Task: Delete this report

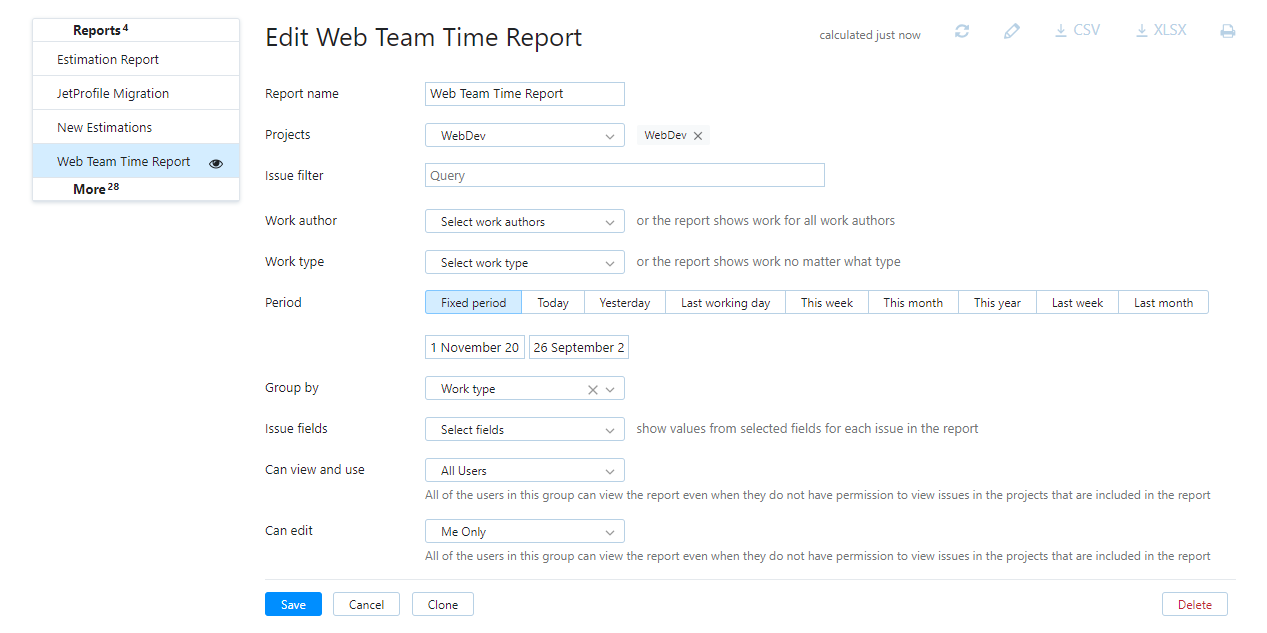Action: click(1194, 603)
